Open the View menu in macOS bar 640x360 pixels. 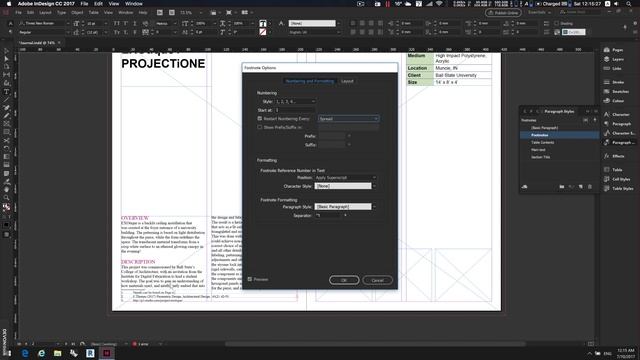[x=114, y=4]
